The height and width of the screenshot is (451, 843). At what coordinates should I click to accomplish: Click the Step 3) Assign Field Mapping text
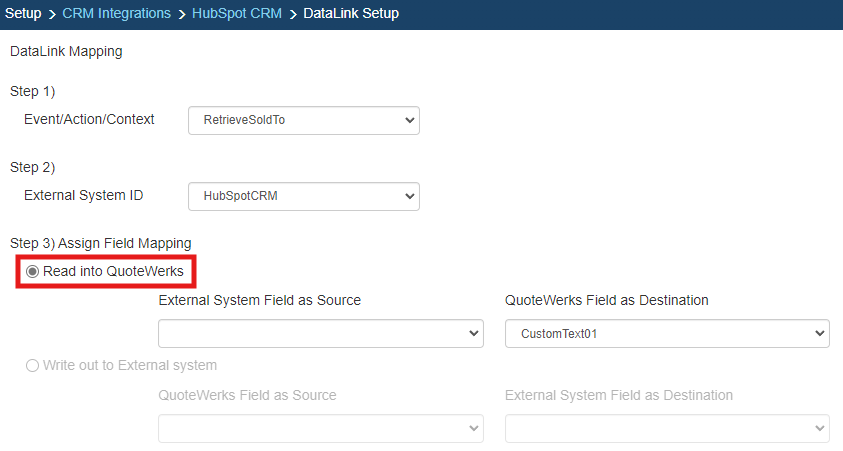[x=100, y=243]
